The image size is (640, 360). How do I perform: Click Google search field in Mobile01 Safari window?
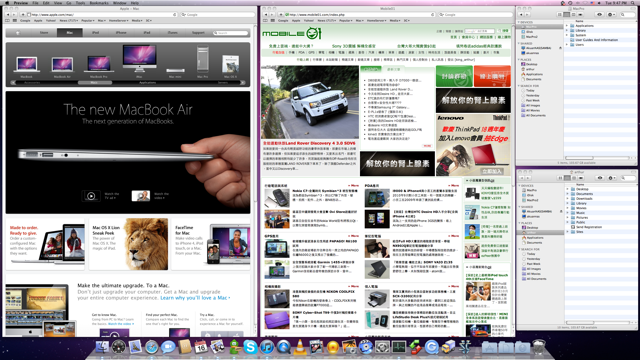point(476,14)
